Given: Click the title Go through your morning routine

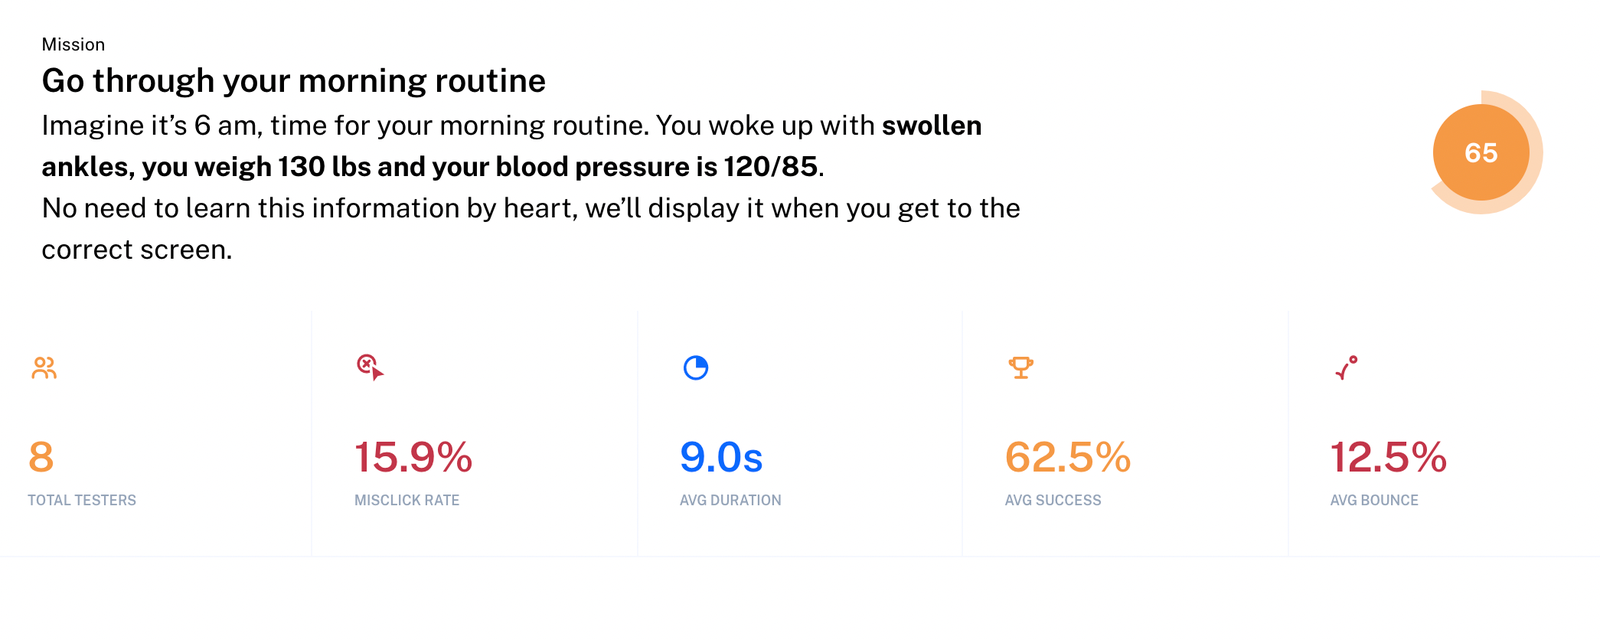Looking at the screenshot, I should click(x=294, y=80).
